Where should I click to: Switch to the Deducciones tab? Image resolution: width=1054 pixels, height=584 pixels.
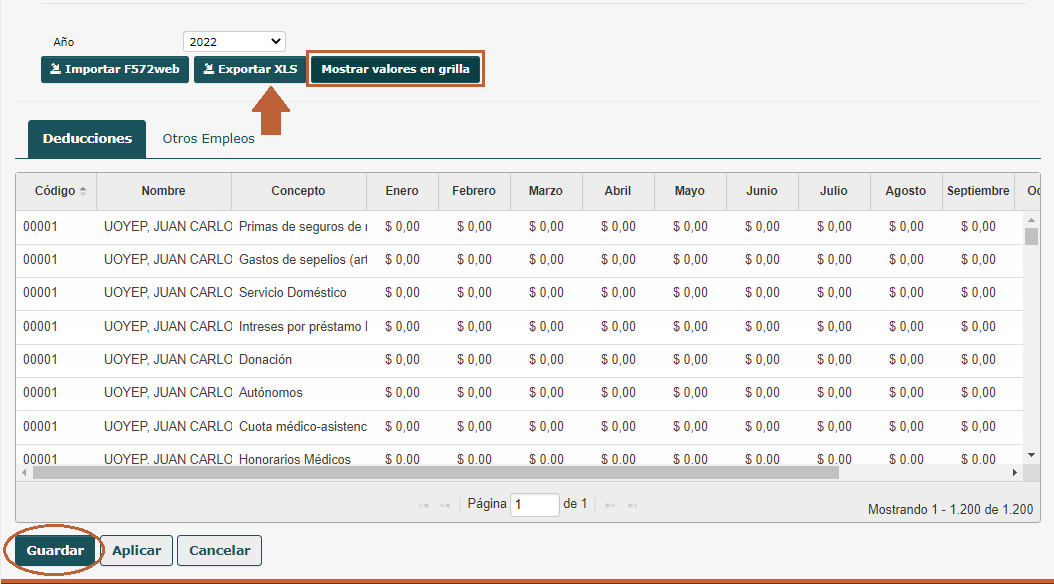[x=87, y=139]
